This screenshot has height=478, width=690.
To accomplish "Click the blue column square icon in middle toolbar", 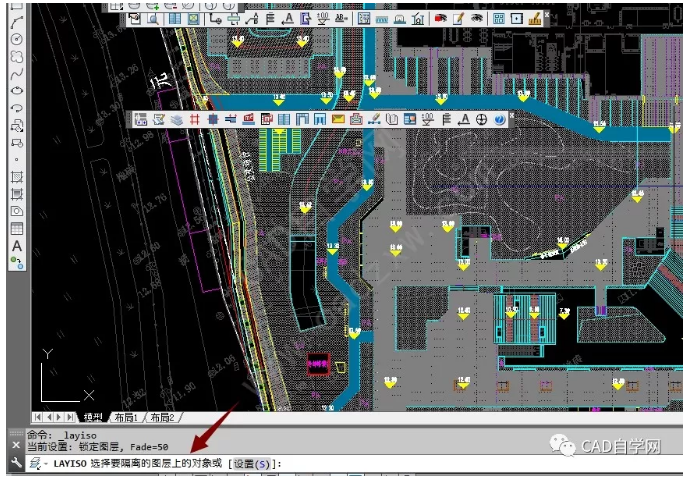I will [213, 120].
